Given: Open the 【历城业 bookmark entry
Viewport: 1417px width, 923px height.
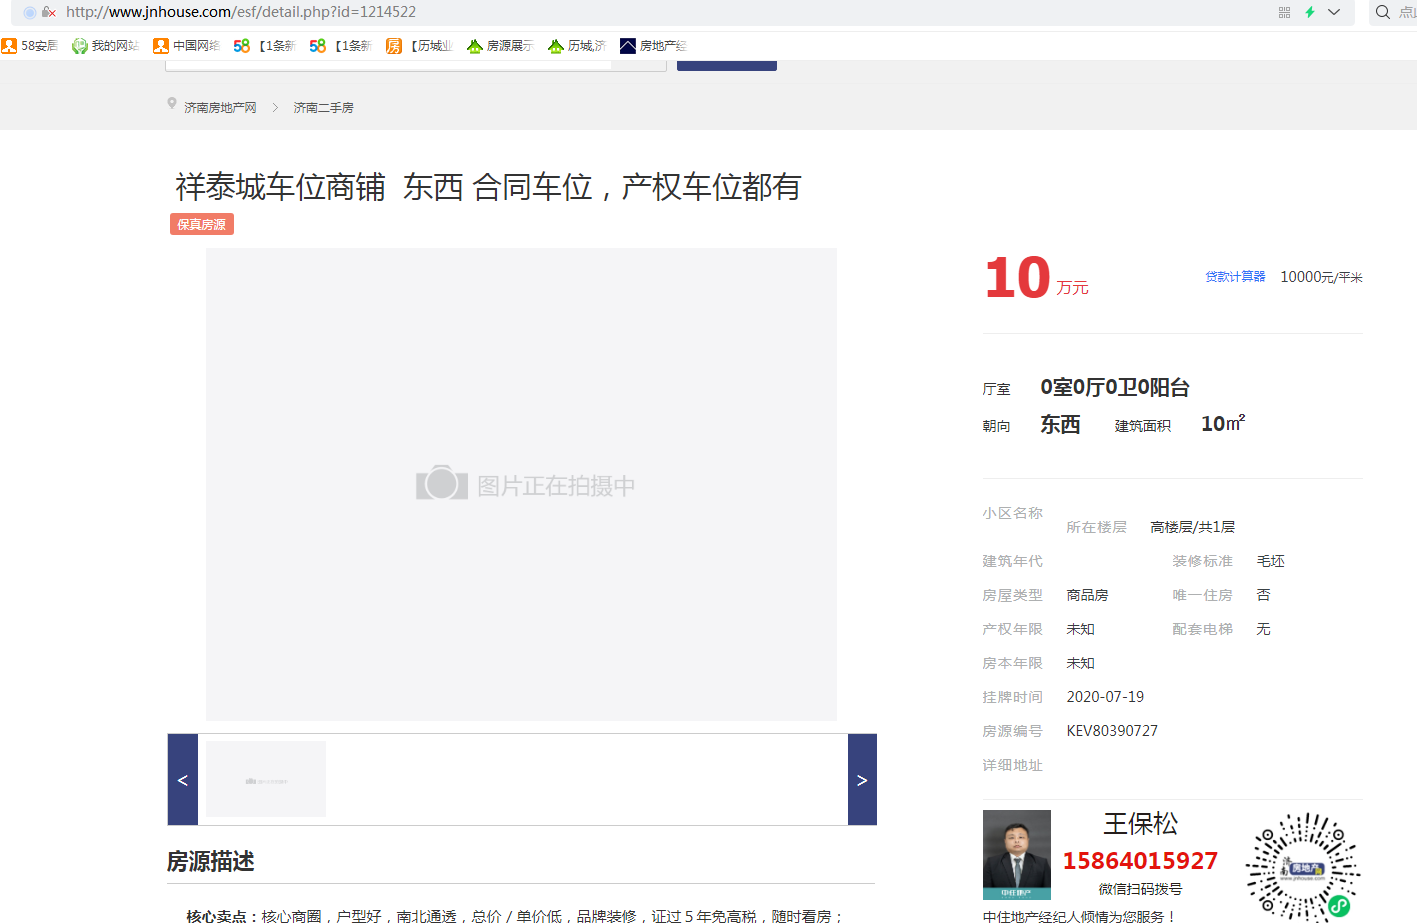Looking at the screenshot, I should click(425, 45).
